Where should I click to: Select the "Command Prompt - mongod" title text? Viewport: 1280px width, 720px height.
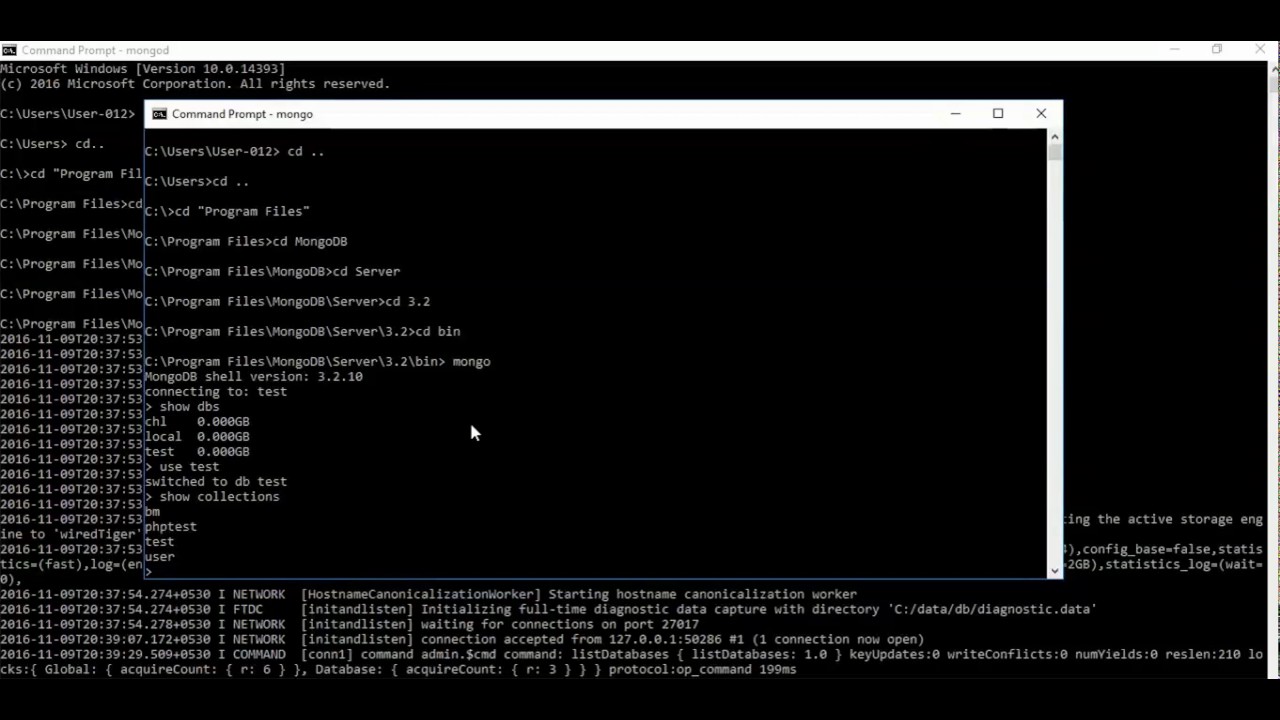95,50
